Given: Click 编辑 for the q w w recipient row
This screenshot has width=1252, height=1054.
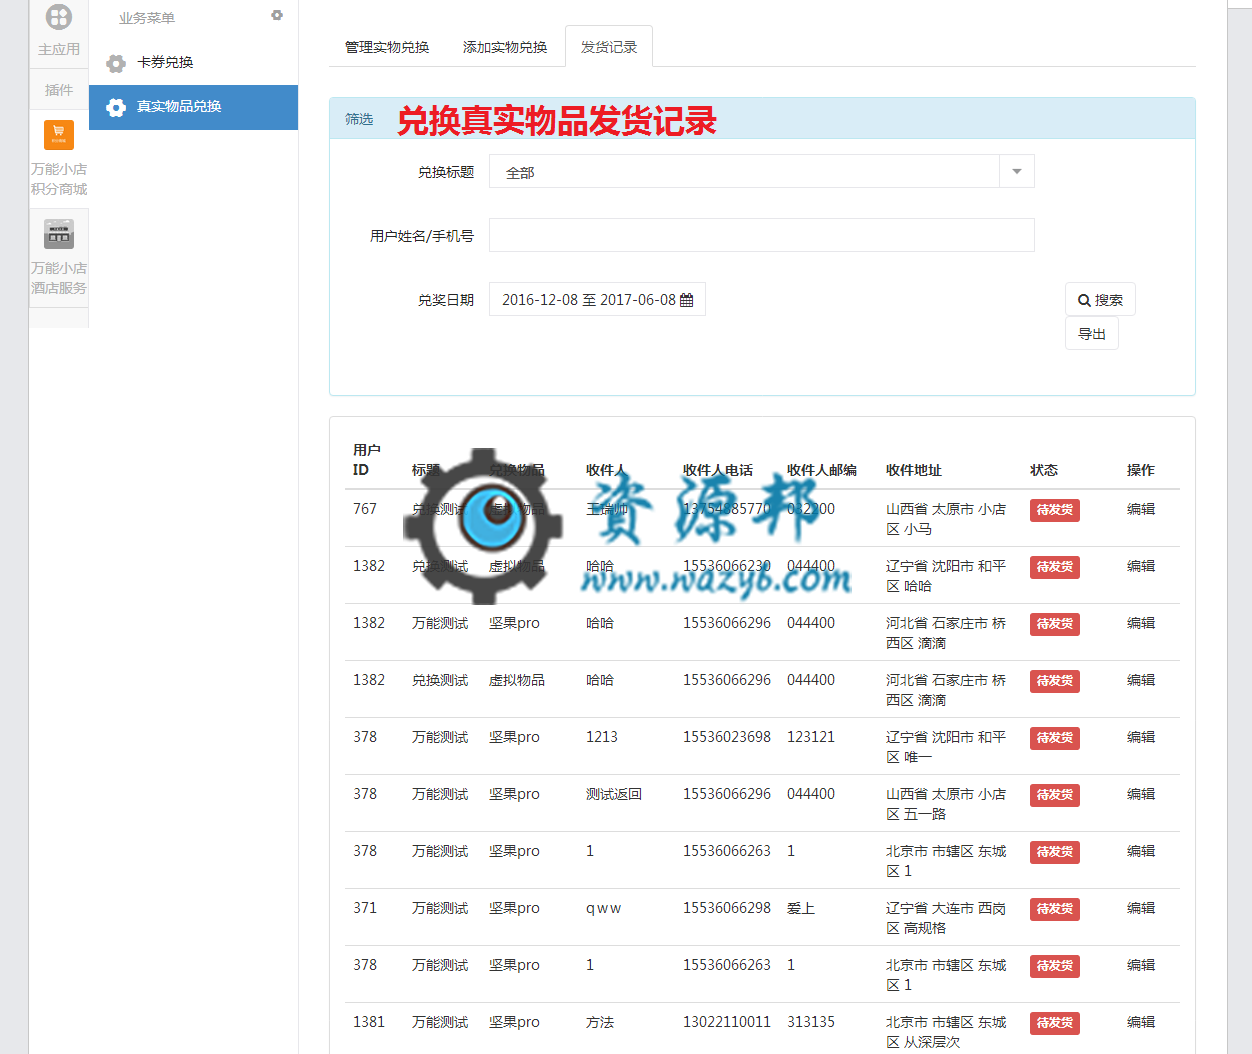Looking at the screenshot, I should pyautogui.click(x=1141, y=908).
